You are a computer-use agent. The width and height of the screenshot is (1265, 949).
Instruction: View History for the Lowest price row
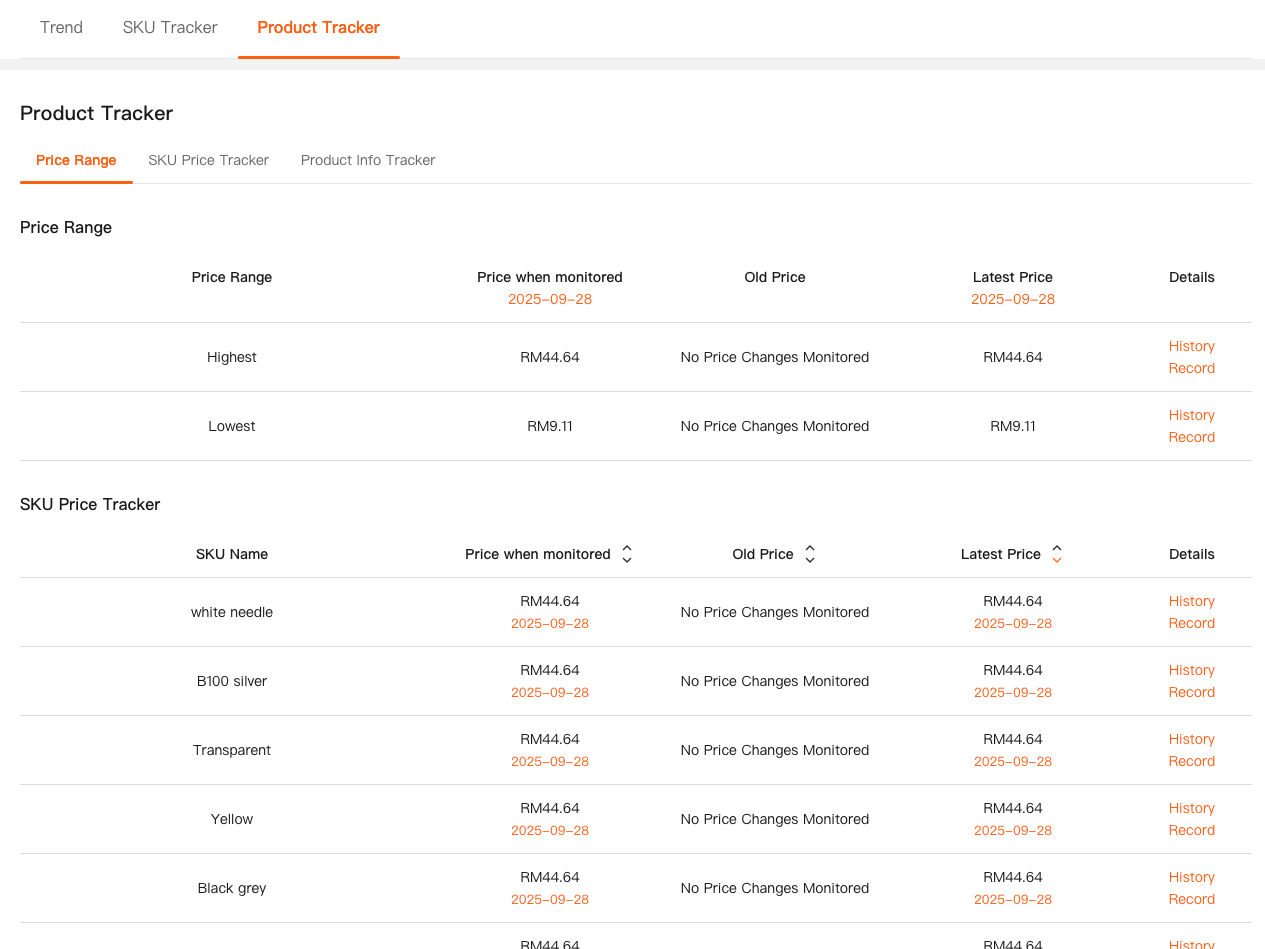(1191, 415)
